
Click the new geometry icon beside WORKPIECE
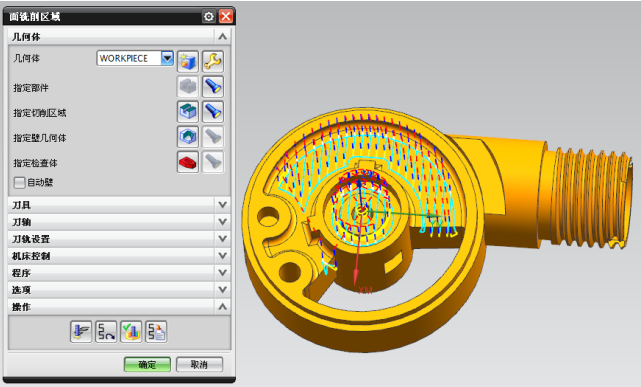(x=188, y=62)
